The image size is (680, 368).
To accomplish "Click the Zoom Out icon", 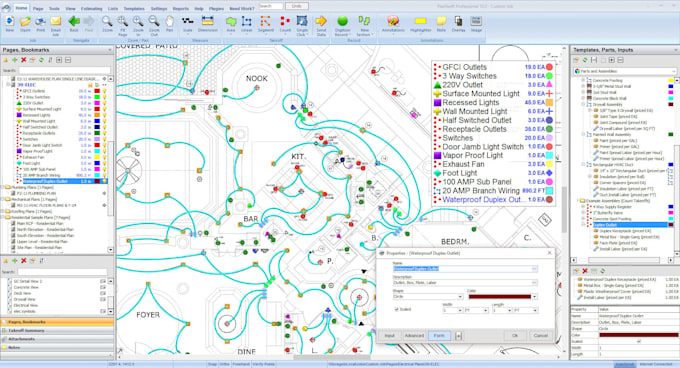I will (x=154, y=21).
